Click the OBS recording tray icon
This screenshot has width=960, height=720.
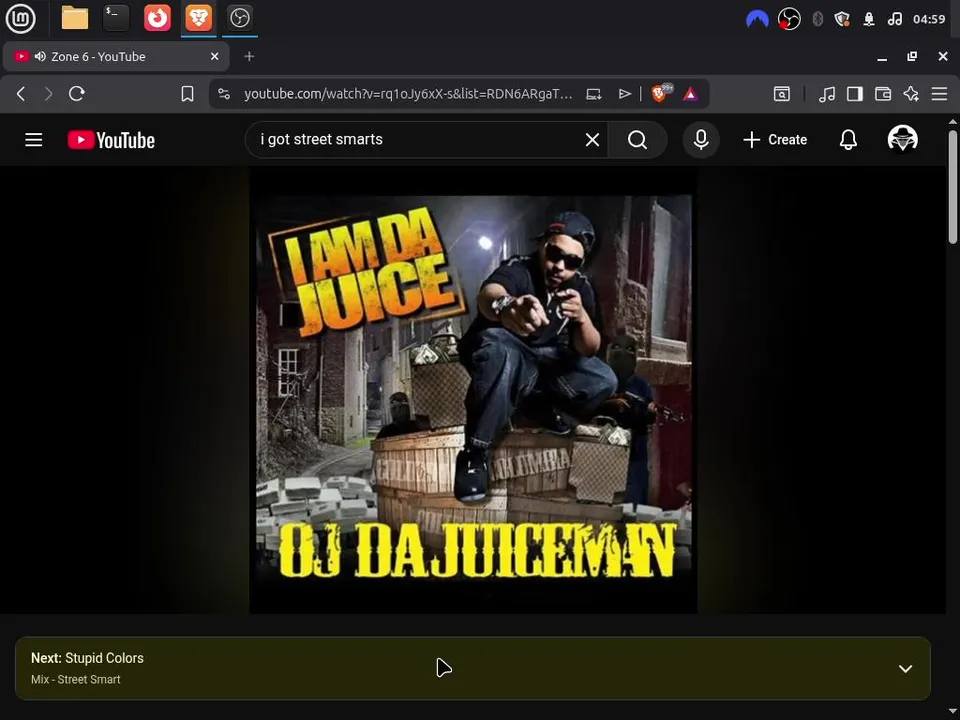coord(789,19)
